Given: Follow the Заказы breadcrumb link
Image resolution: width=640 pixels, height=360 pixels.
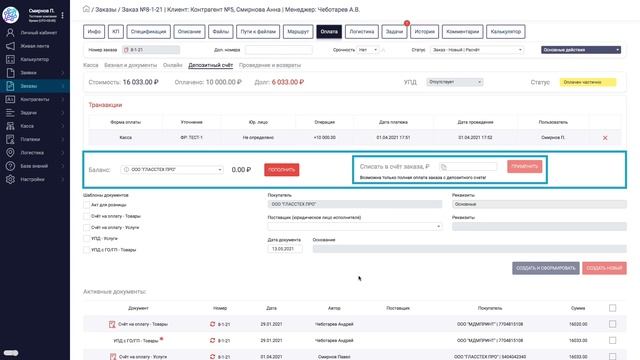Looking at the screenshot, I should 106,9.
